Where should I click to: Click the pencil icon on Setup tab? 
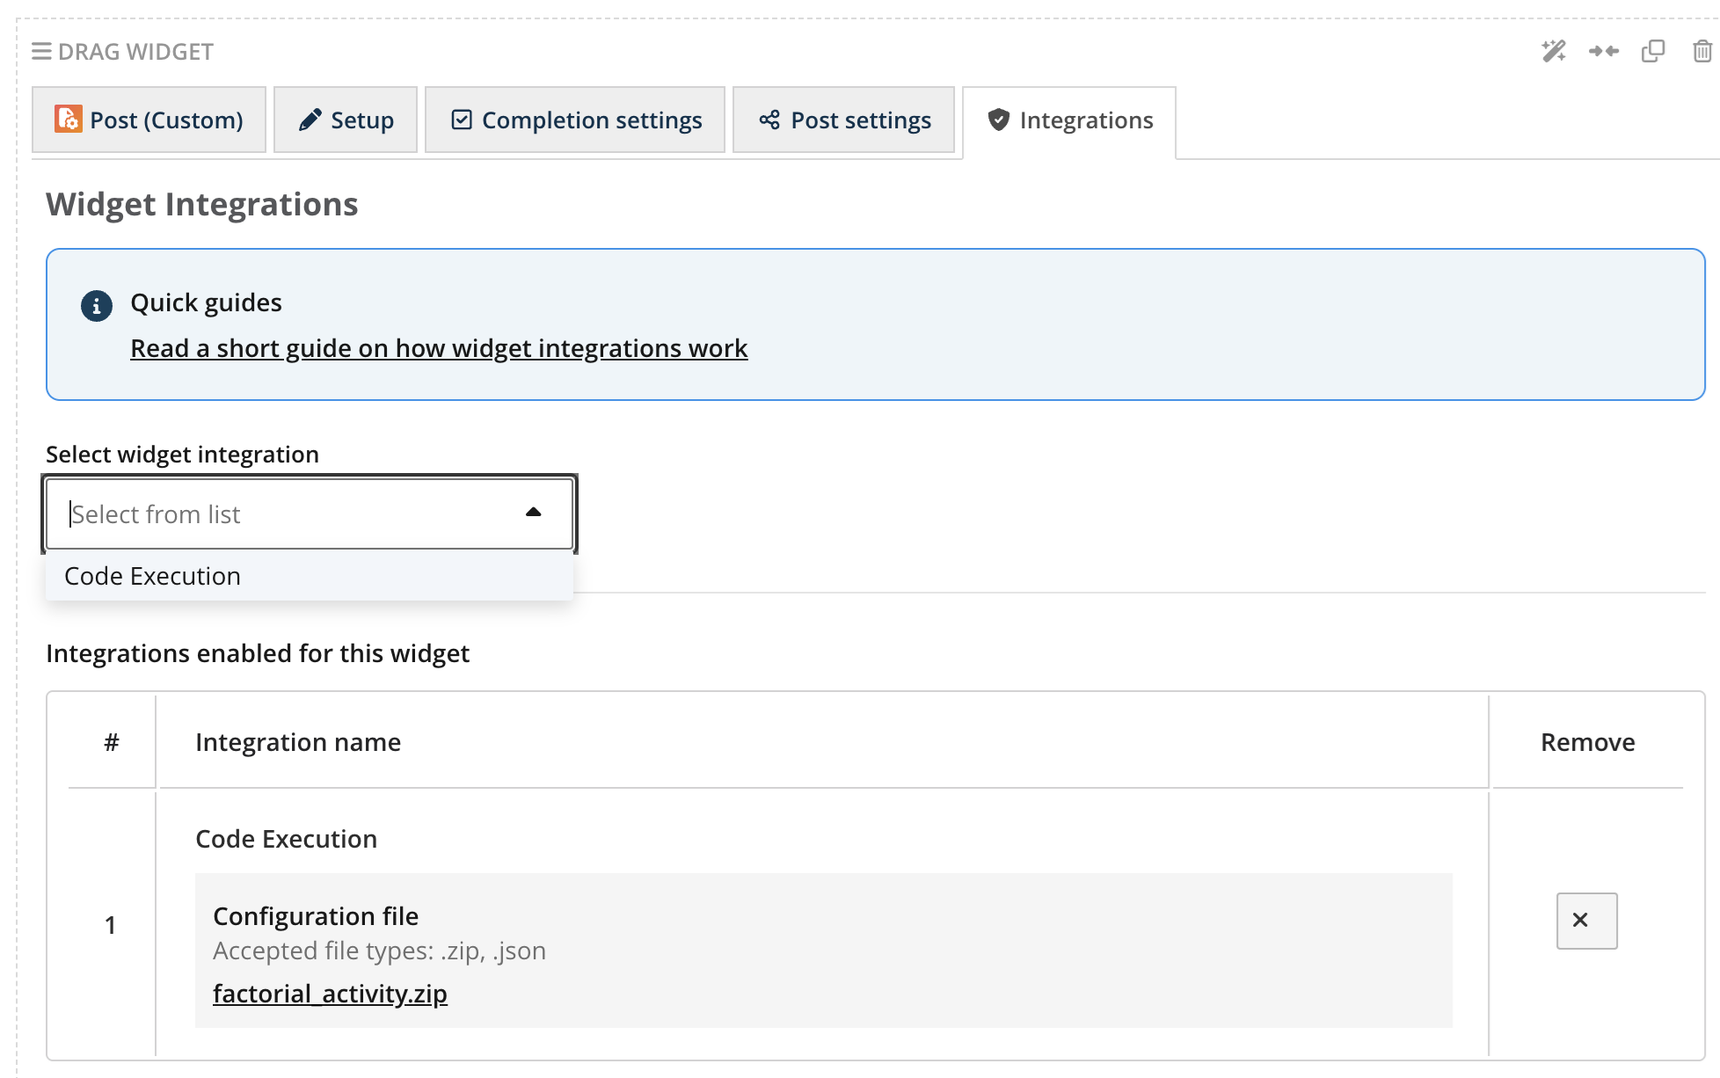tap(310, 120)
